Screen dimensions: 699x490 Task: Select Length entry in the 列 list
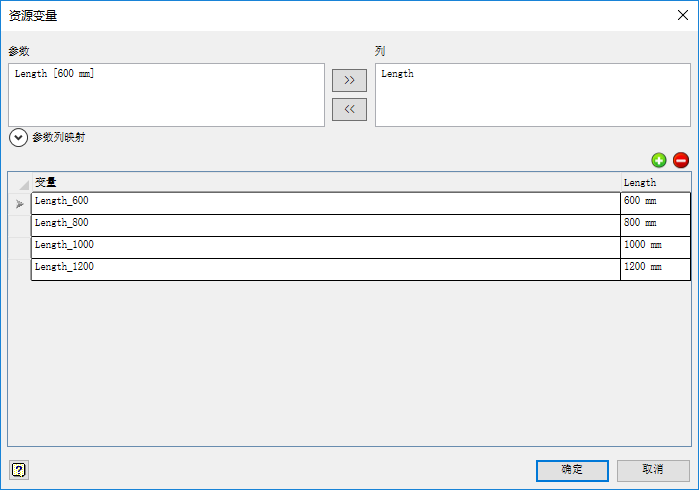pos(397,74)
